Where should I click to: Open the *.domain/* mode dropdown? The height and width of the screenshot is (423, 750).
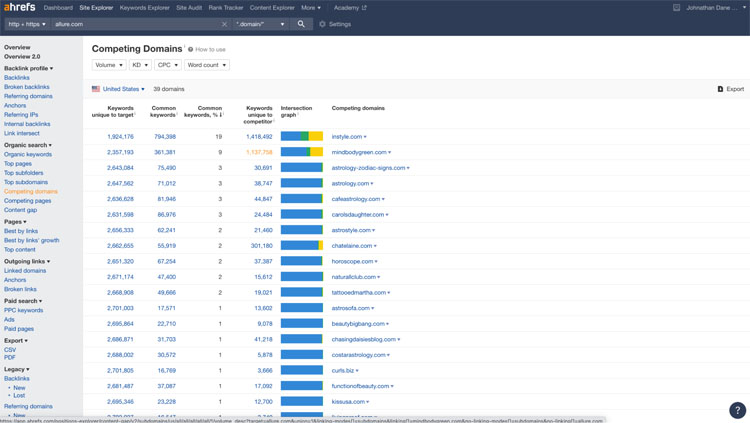(x=261, y=24)
